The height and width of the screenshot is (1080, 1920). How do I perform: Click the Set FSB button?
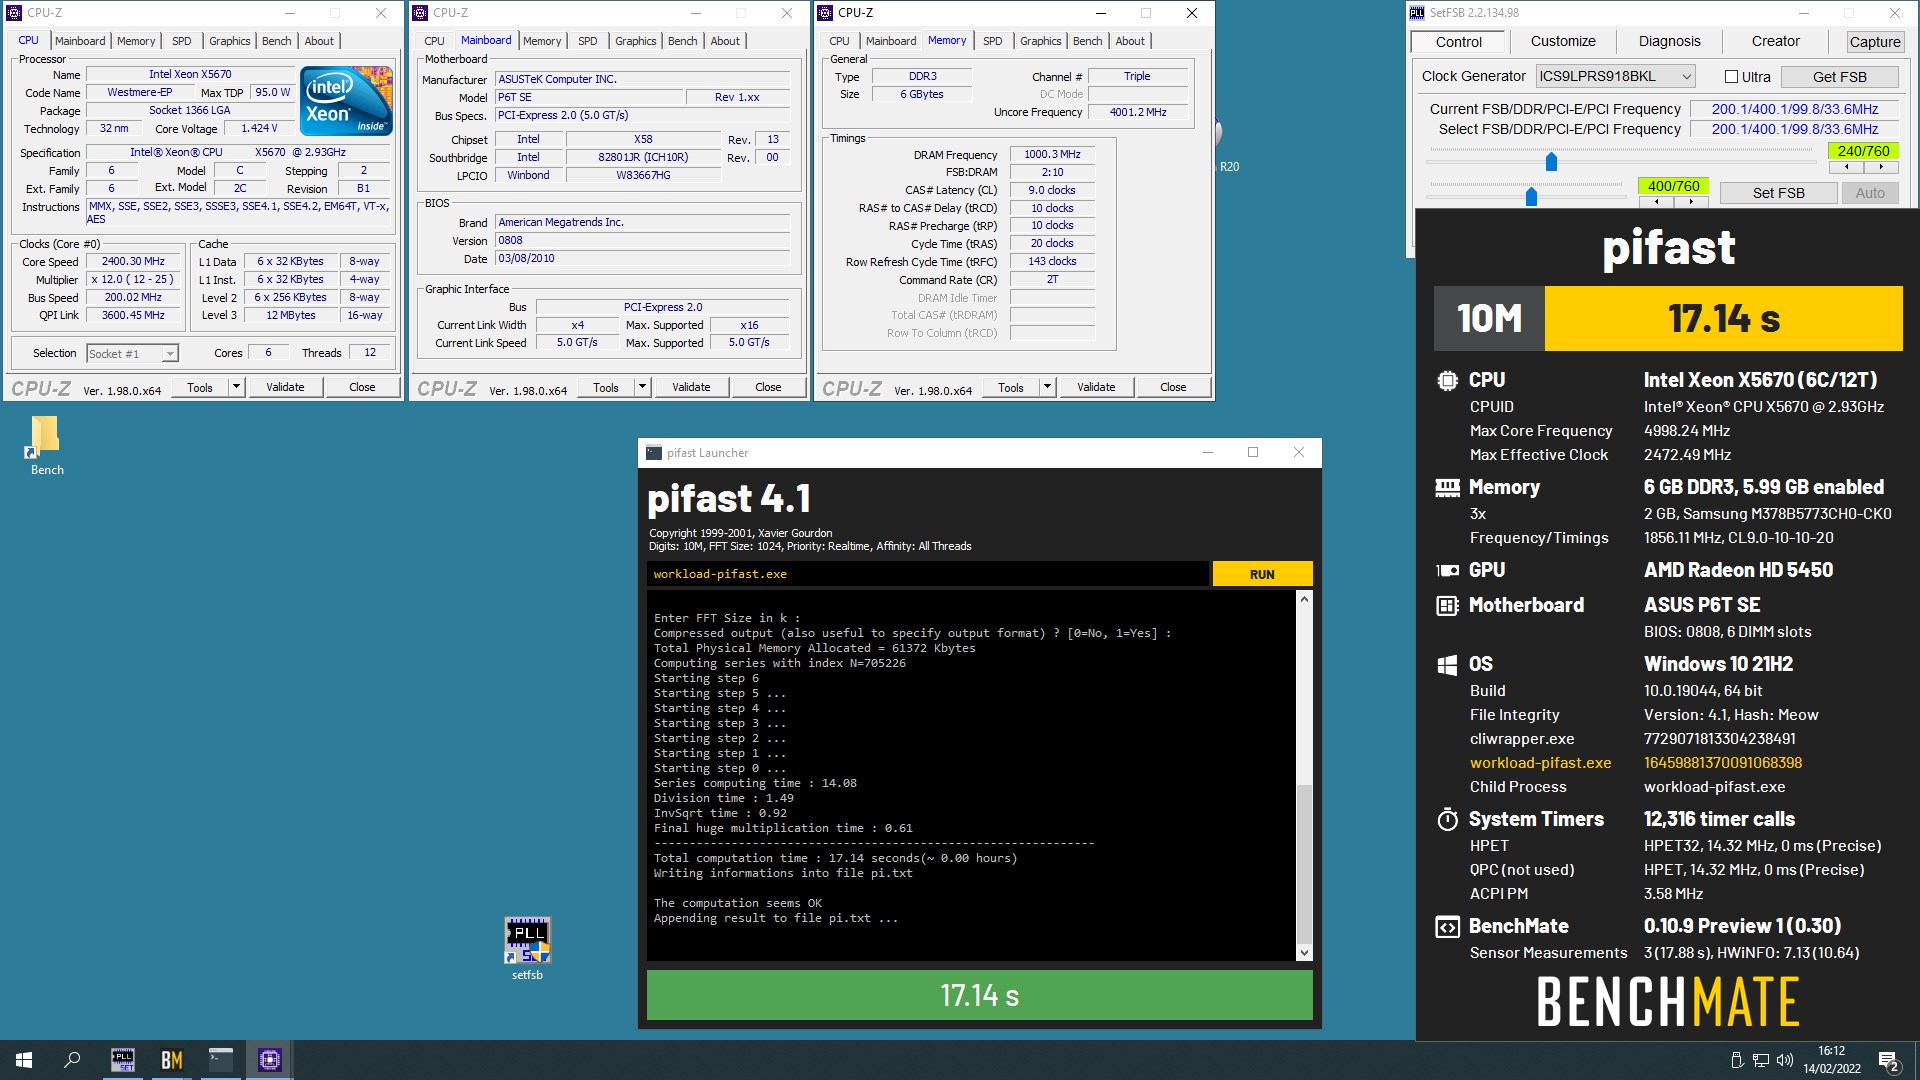point(1778,193)
